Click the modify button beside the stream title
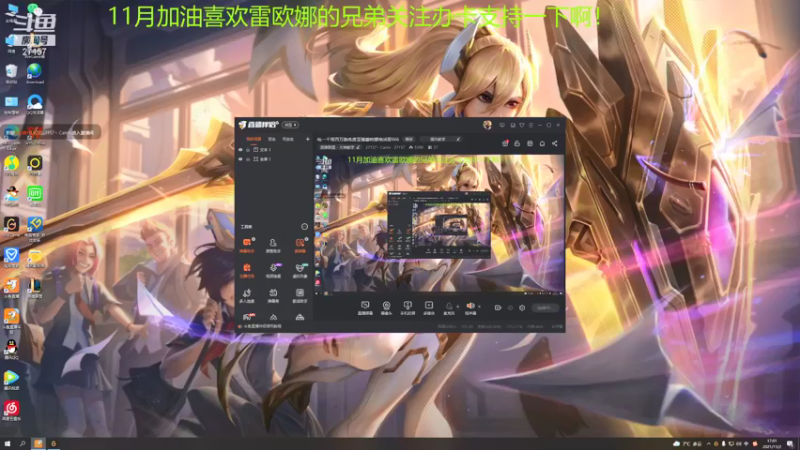The width and height of the screenshot is (800, 450). pyautogui.click(x=409, y=139)
